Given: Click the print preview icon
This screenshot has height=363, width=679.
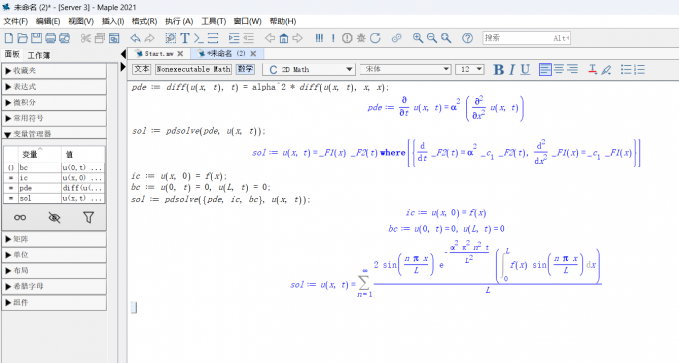Looking at the screenshot, I should (x=65, y=38).
